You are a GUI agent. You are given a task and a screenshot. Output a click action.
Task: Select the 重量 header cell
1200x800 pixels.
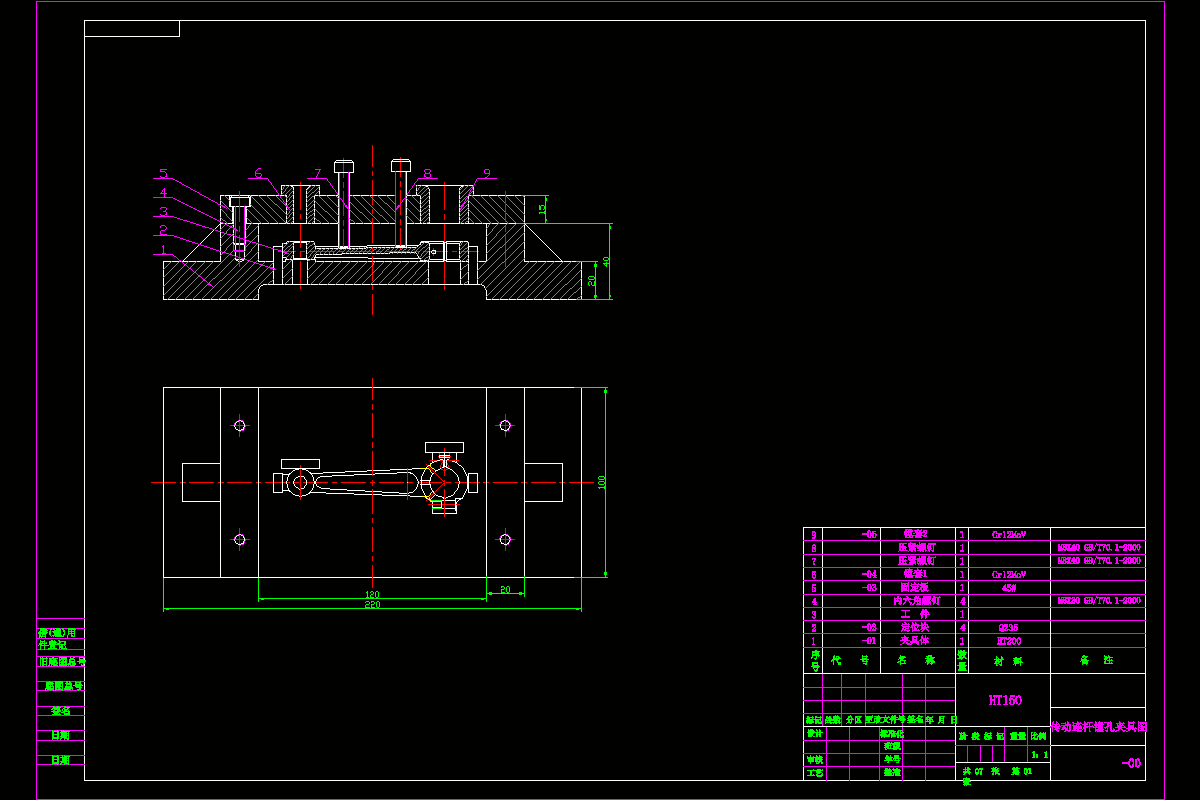pyautogui.click(x=1018, y=735)
